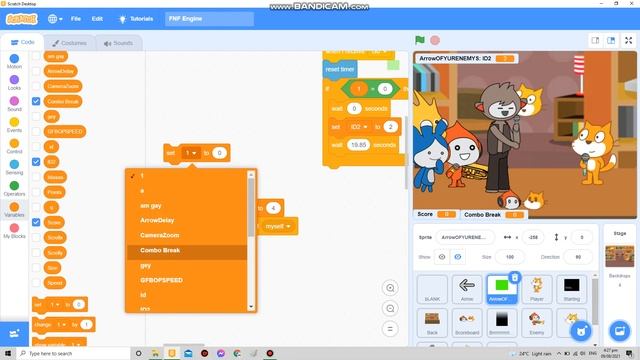This screenshot has width=640, height=360.
Task: Open the Edit menu
Action: [97, 19]
